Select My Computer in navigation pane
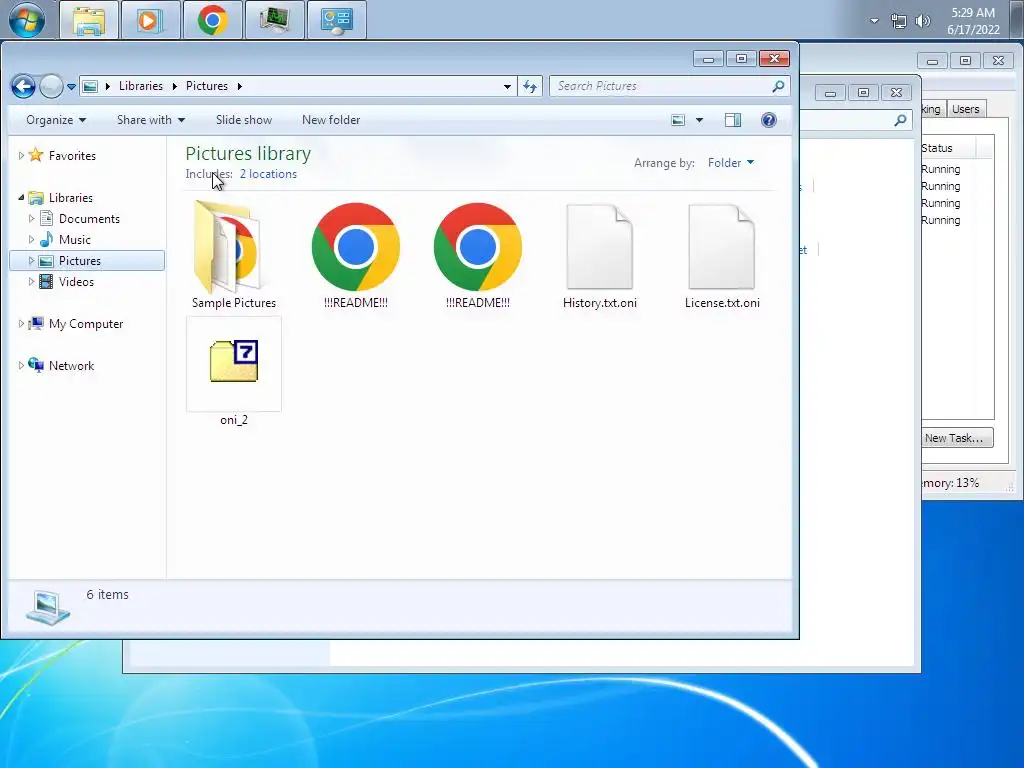This screenshot has width=1024, height=768. (86, 324)
